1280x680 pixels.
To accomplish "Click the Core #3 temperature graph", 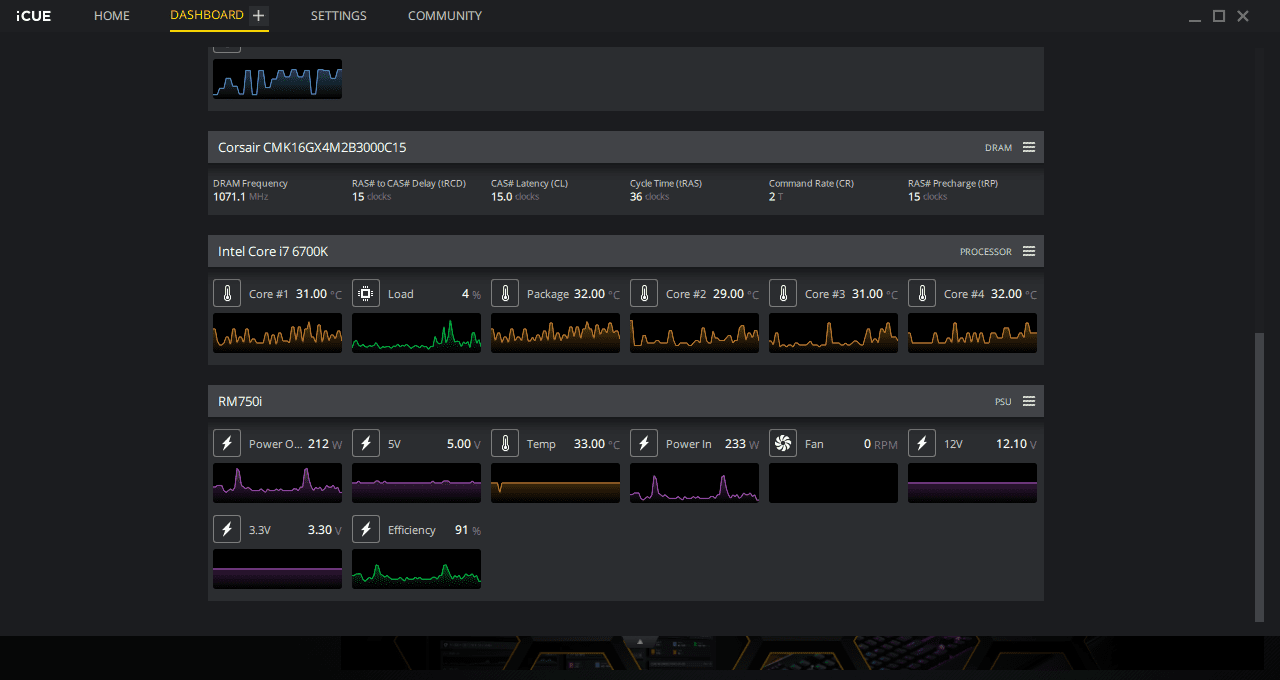I will 833,333.
